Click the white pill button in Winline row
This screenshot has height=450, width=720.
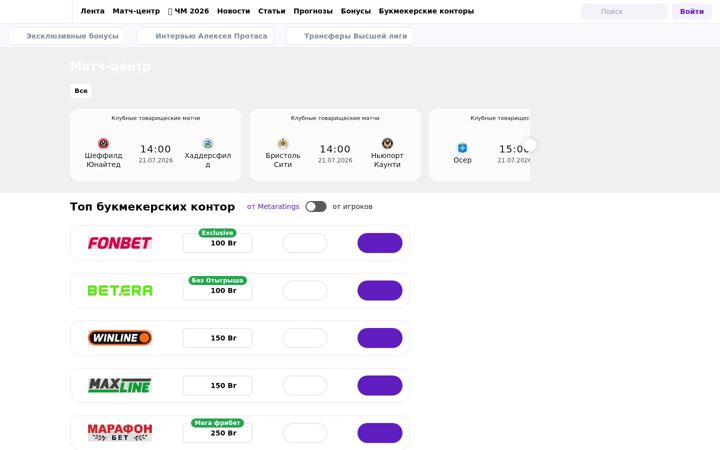pos(305,338)
